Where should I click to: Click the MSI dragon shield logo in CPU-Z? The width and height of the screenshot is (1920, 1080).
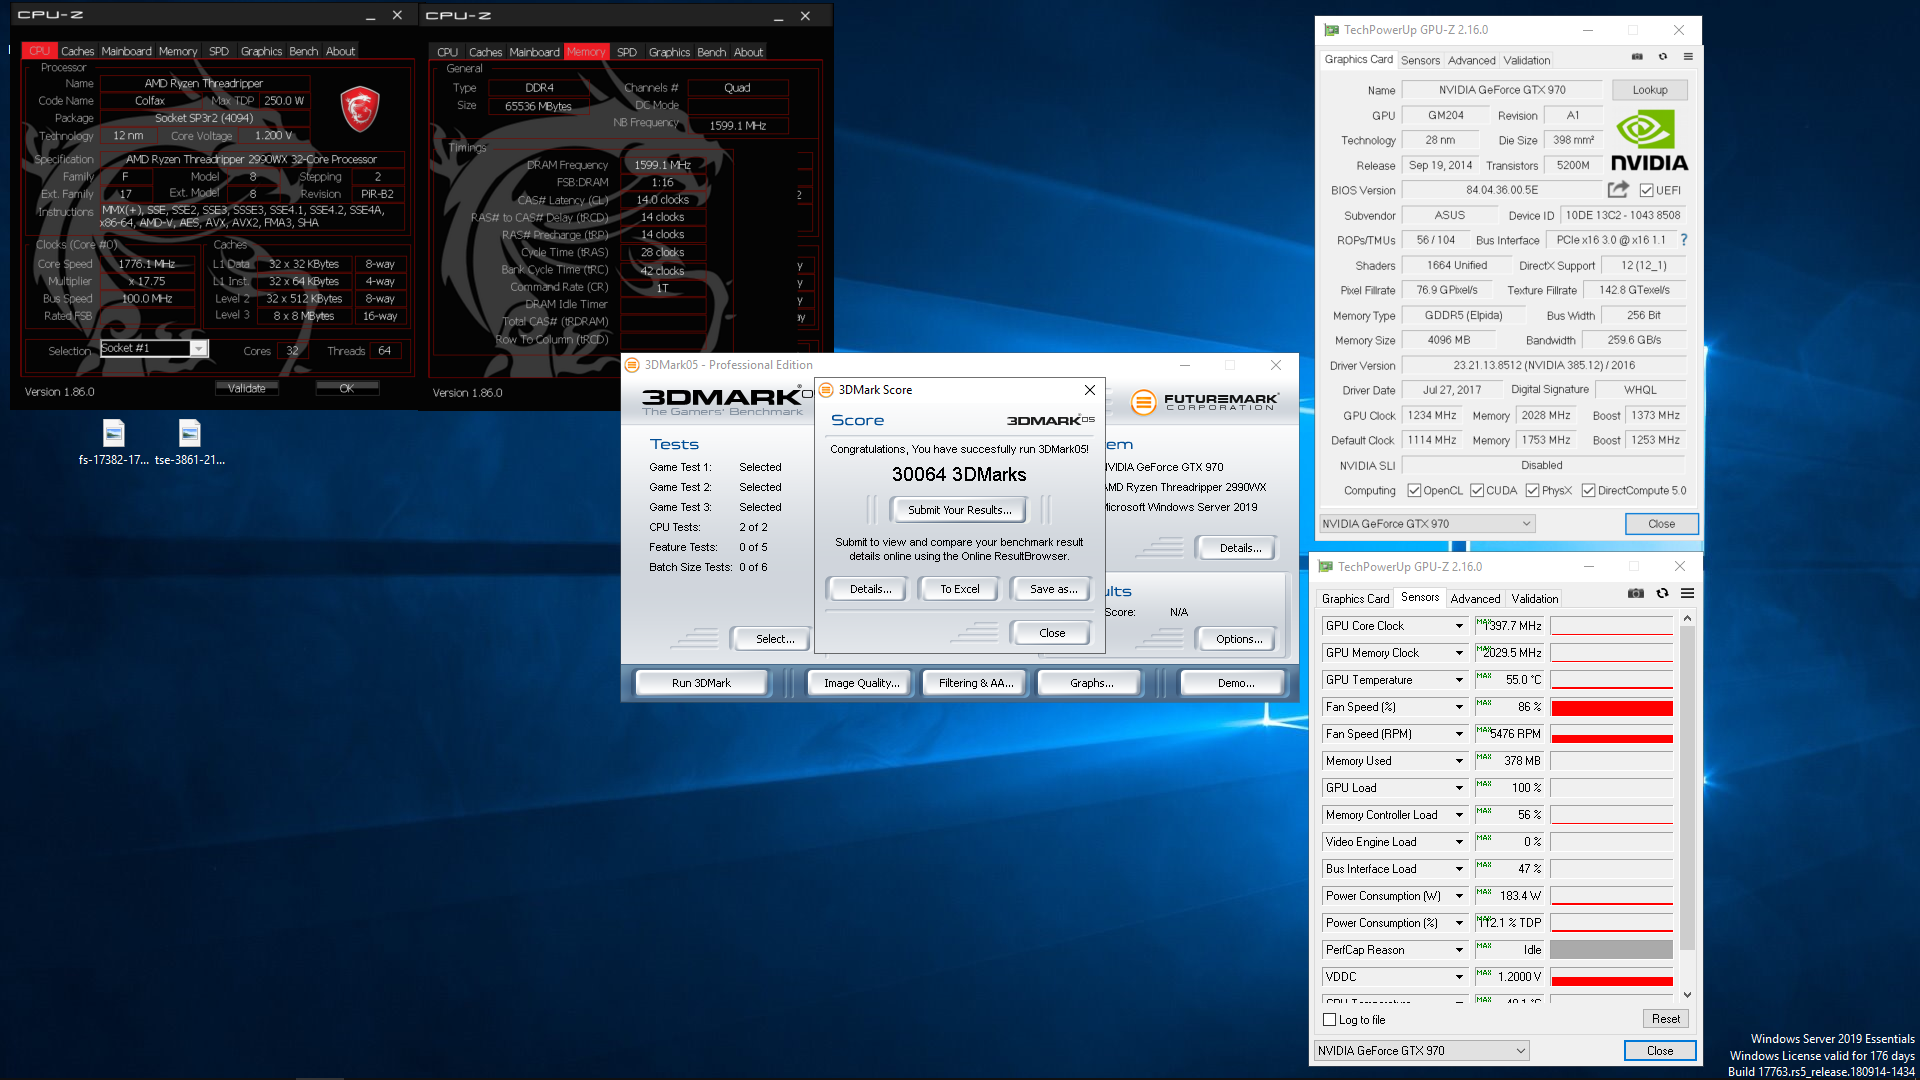(360, 109)
